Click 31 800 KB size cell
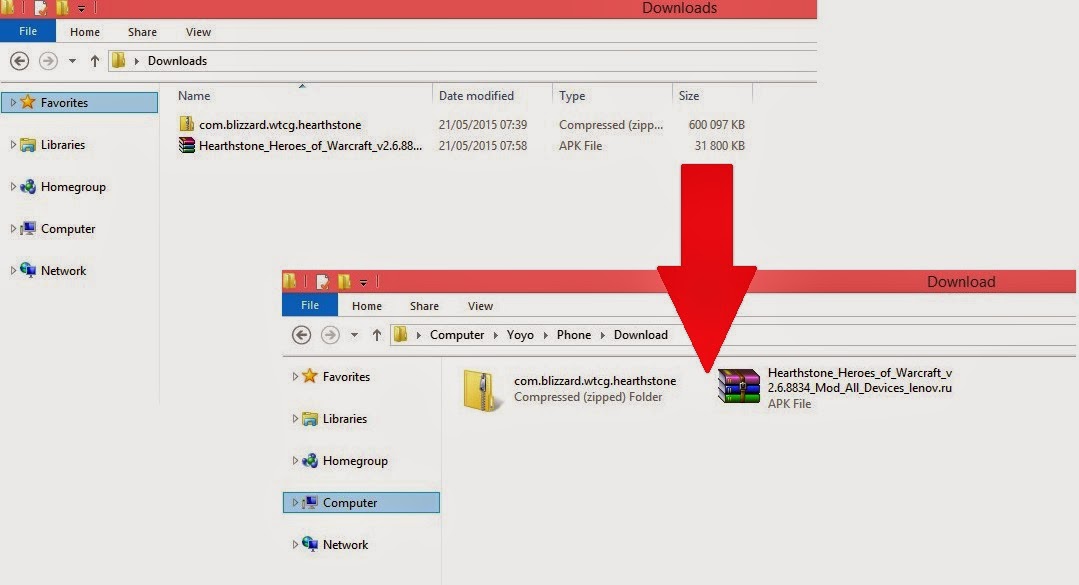Screen dimensions: 1079x585 (719, 145)
